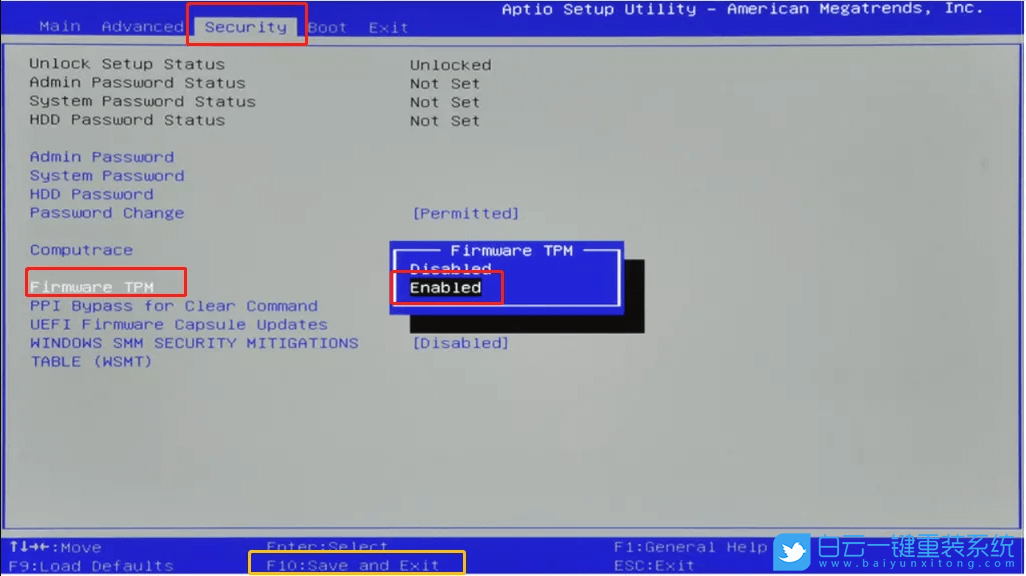Image resolution: width=1026 pixels, height=576 pixels.
Task: Click F9 Load Defaults in footer
Action: point(87,565)
